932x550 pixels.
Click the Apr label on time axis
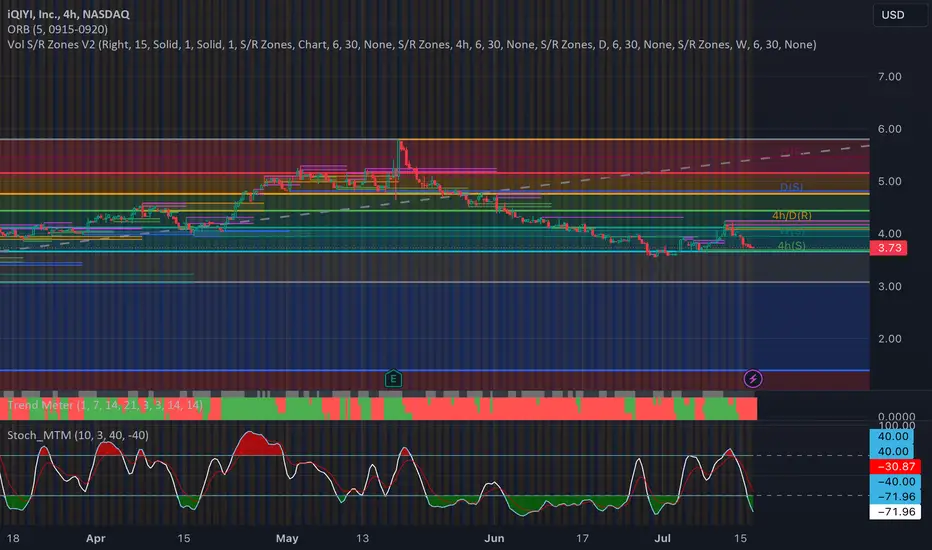coord(96,538)
